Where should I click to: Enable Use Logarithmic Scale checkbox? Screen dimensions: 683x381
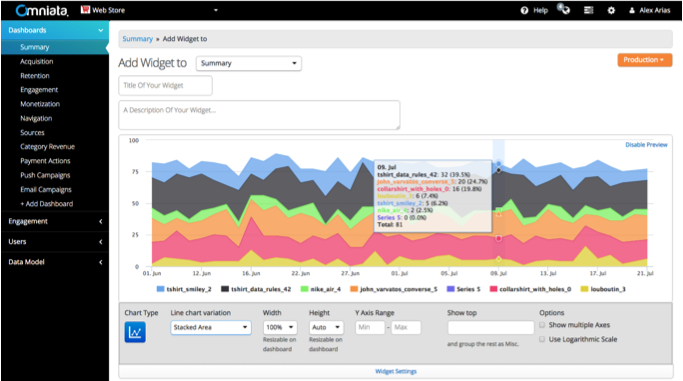542,339
